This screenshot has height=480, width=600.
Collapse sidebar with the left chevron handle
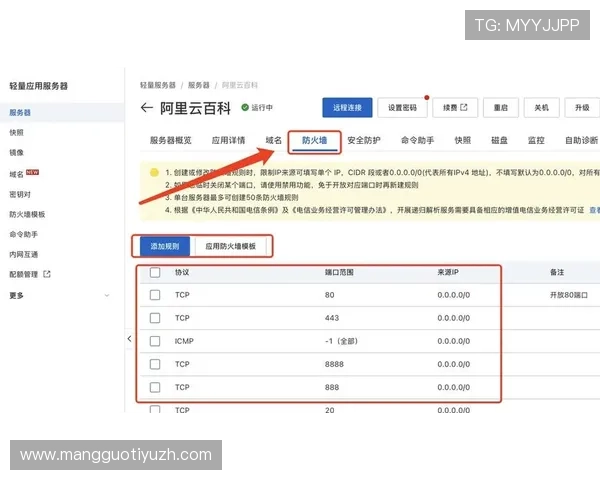tap(129, 338)
